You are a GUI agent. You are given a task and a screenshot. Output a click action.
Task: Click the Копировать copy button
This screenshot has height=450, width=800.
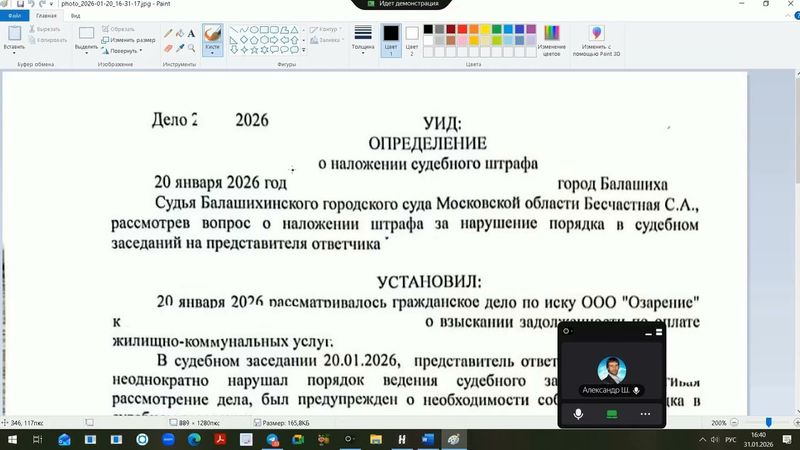click(x=48, y=40)
